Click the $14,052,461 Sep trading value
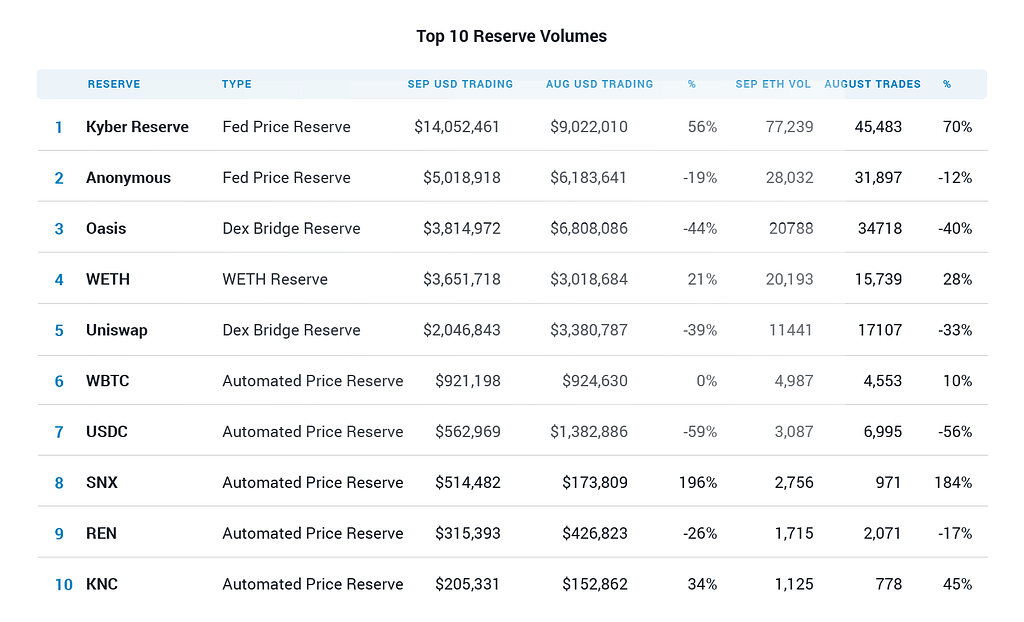The image size is (1024, 622). tap(457, 127)
